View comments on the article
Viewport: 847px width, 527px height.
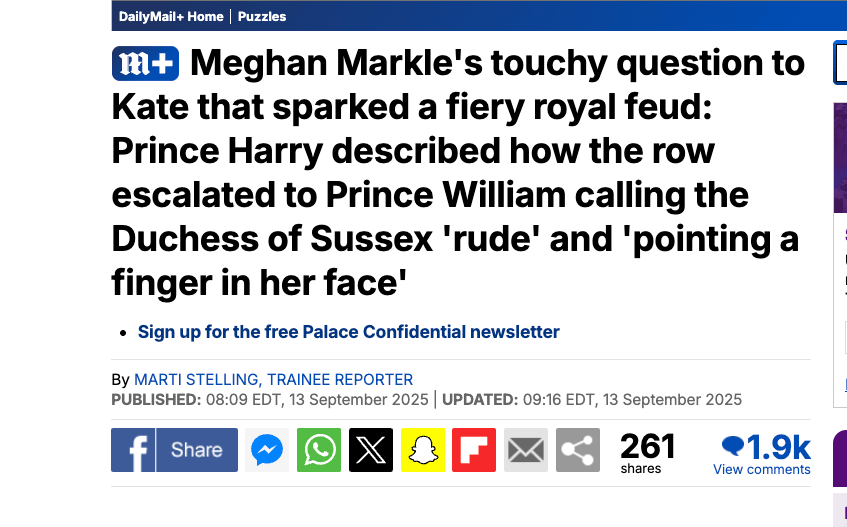click(761, 470)
